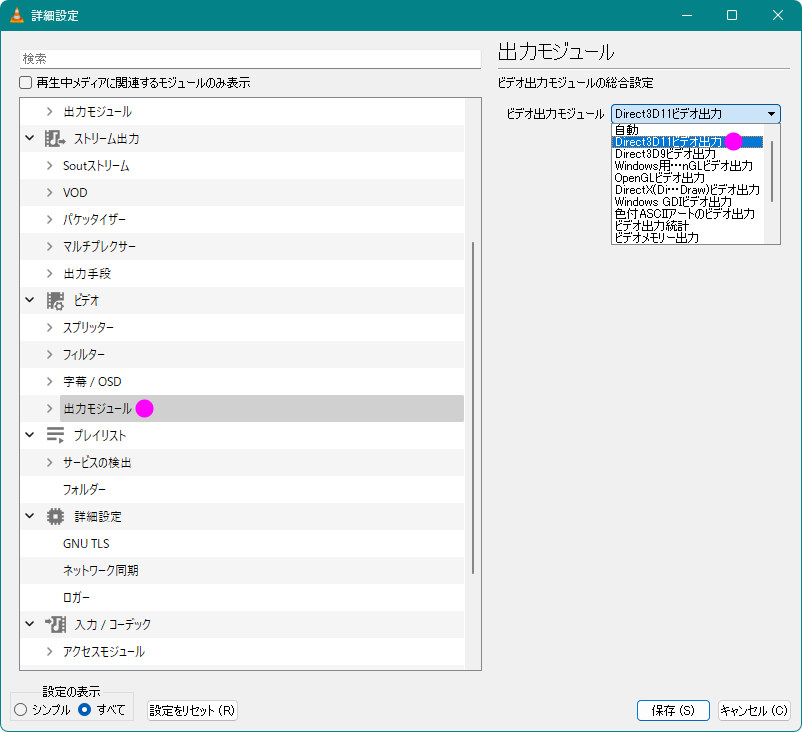The width and height of the screenshot is (802, 732).
Task: Click the プレイリスト category icon
Action: pos(55,435)
